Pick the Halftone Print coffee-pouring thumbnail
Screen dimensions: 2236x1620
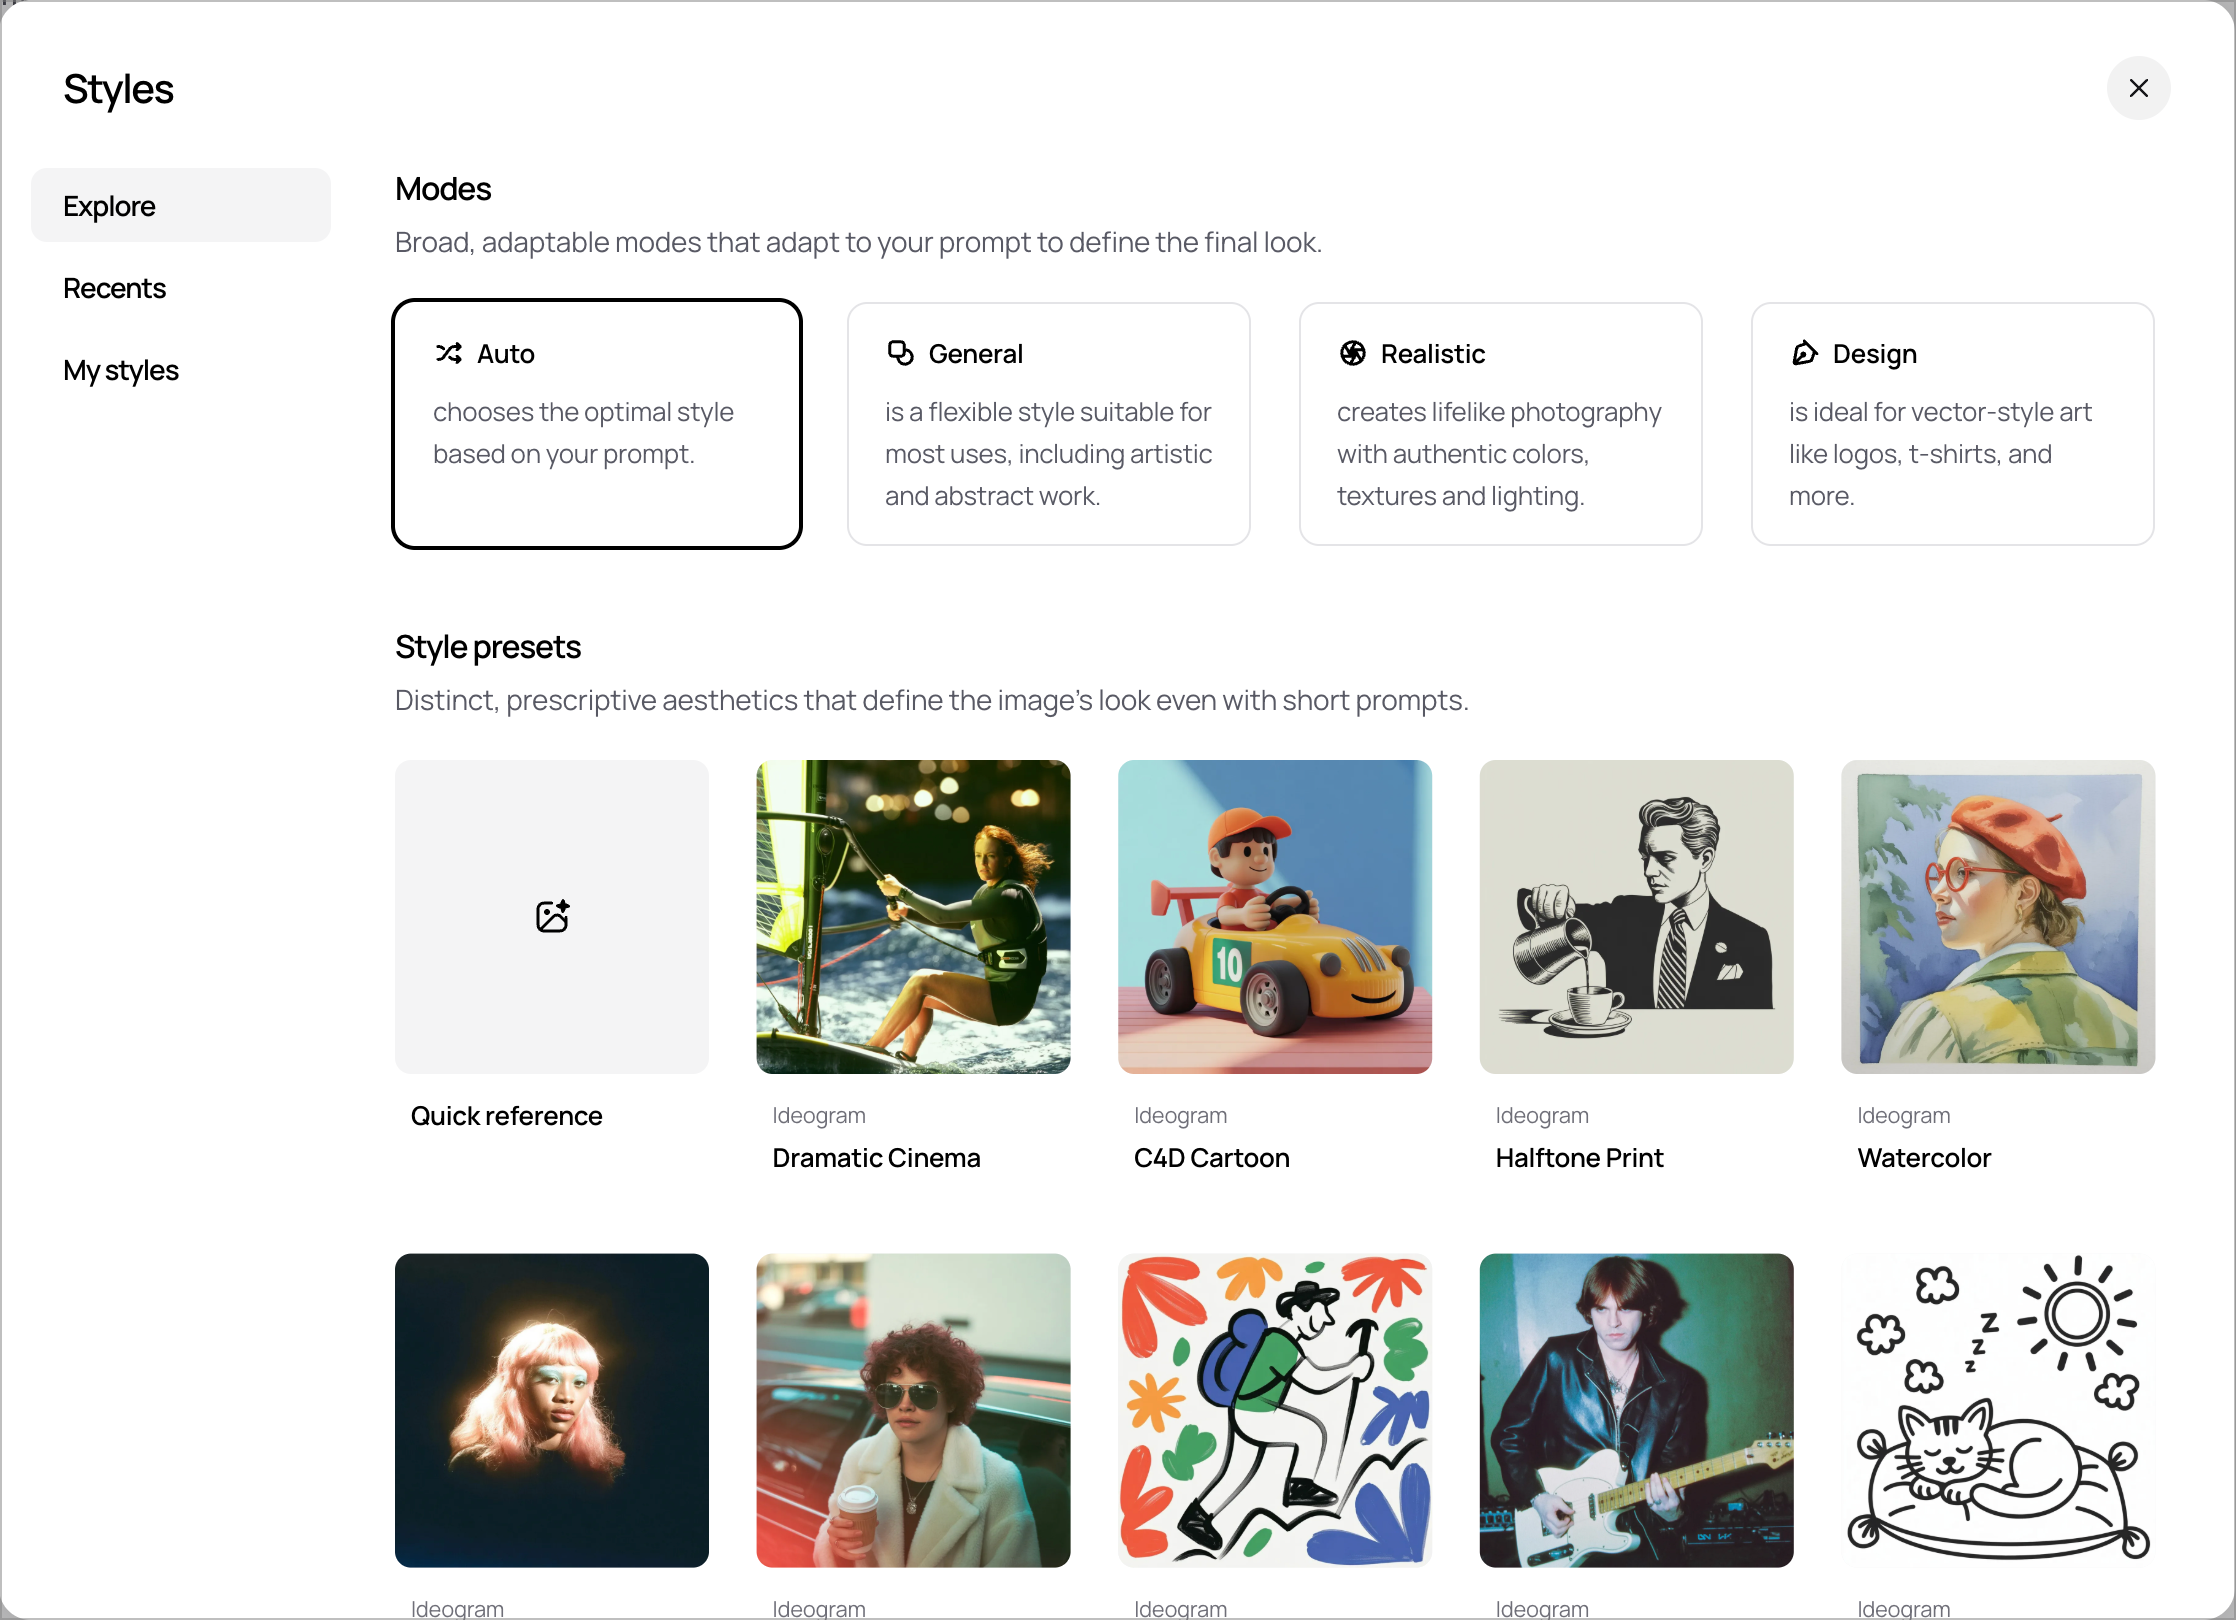pos(1636,916)
